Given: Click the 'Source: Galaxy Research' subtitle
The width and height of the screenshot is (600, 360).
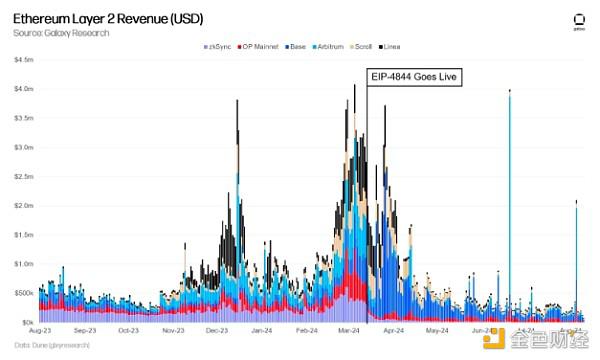Looking at the screenshot, I should pyautogui.click(x=61, y=33).
